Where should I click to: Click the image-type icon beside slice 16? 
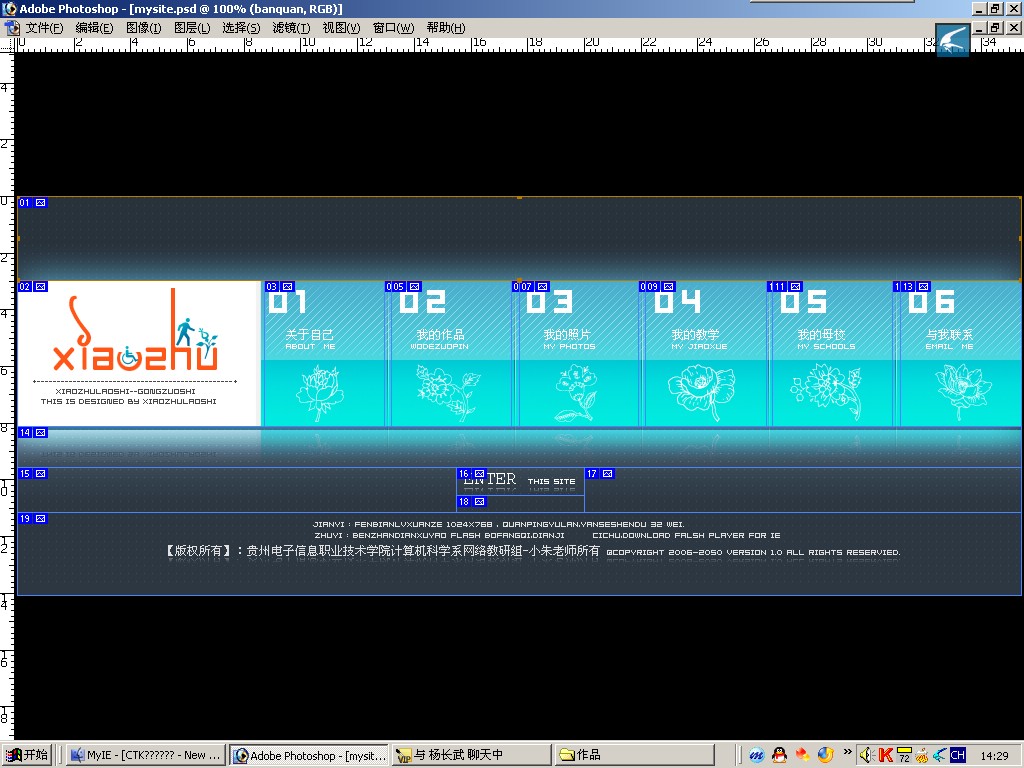pyautogui.click(x=479, y=473)
